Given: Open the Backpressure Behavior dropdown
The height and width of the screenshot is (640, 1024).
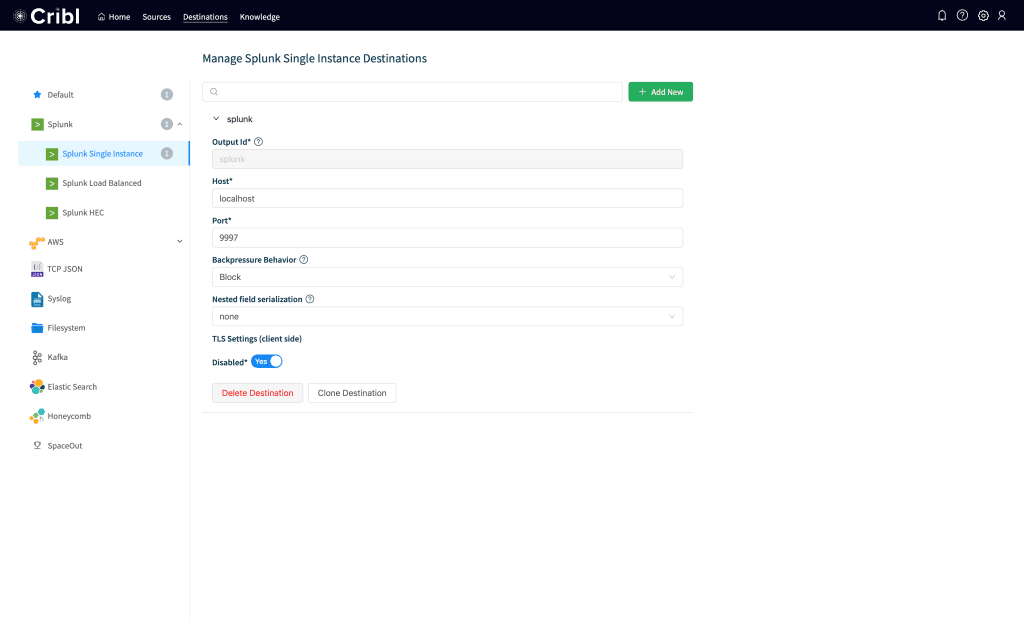Looking at the screenshot, I should click(447, 277).
